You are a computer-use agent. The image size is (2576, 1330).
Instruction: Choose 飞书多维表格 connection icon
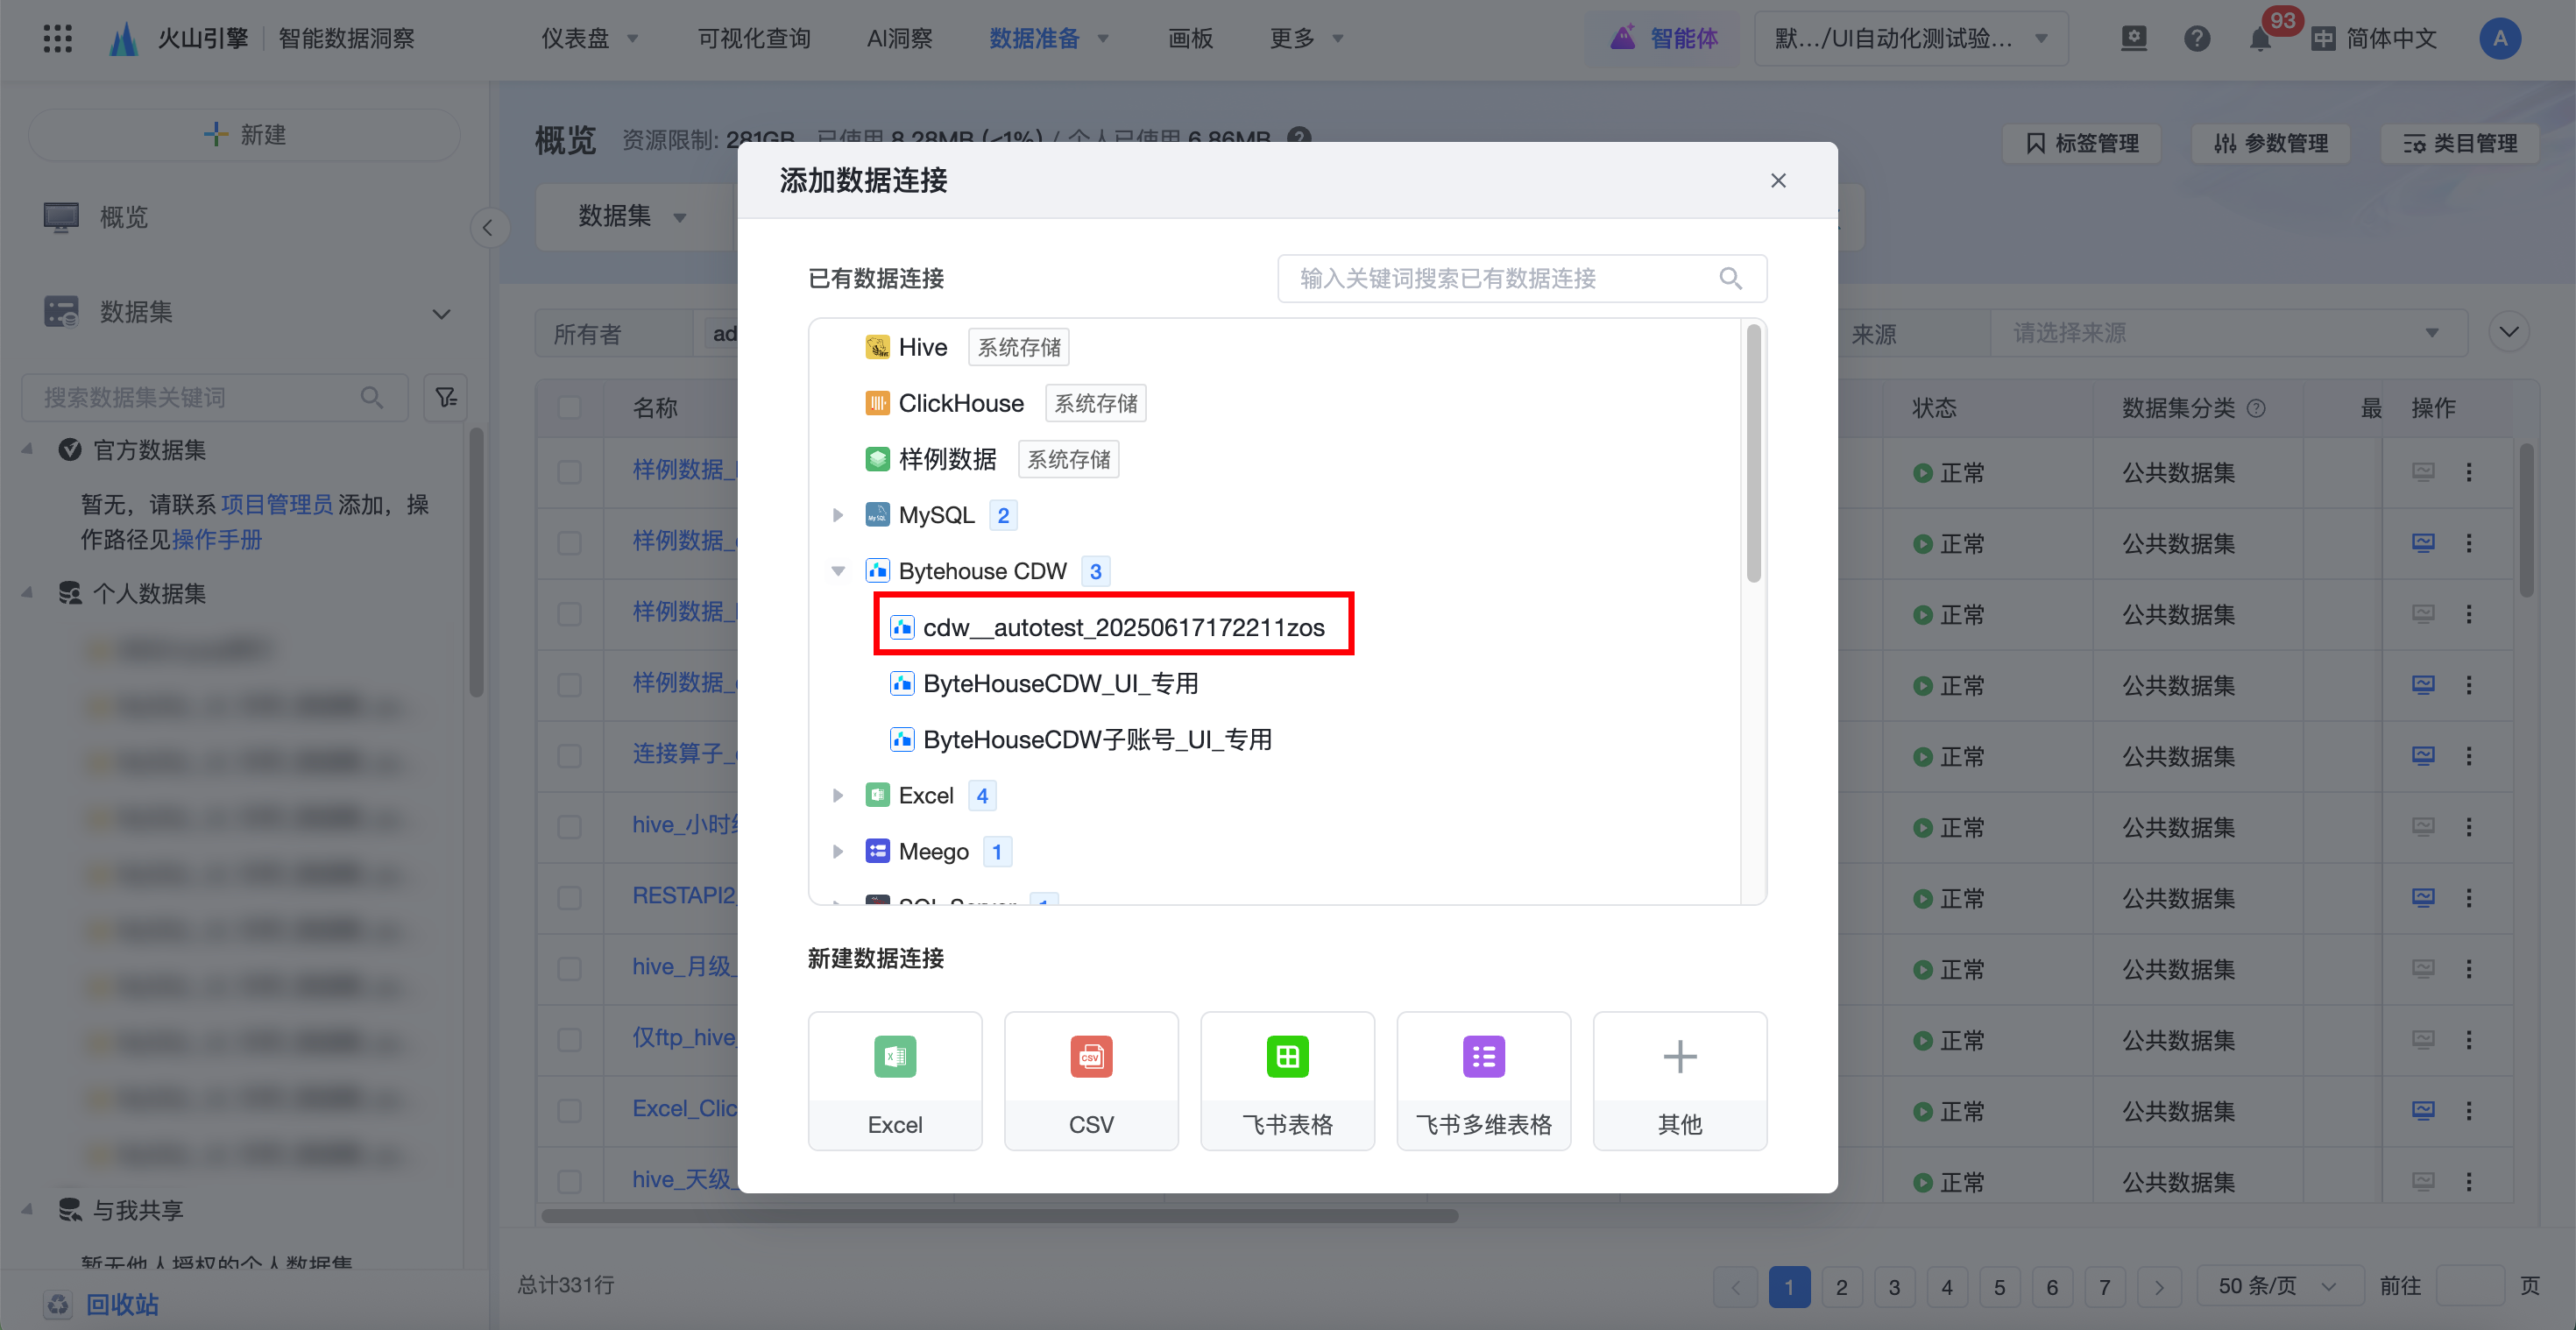[1483, 1057]
